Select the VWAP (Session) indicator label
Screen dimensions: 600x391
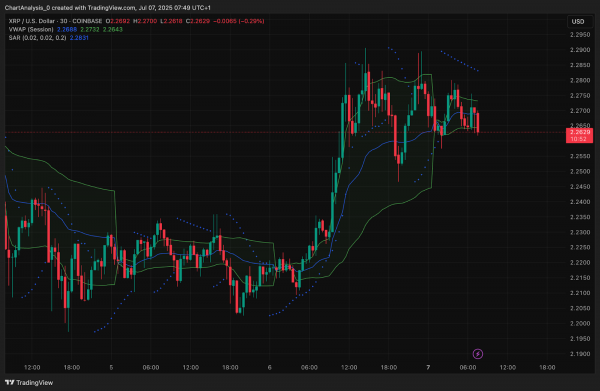pyautogui.click(x=31, y=29)
